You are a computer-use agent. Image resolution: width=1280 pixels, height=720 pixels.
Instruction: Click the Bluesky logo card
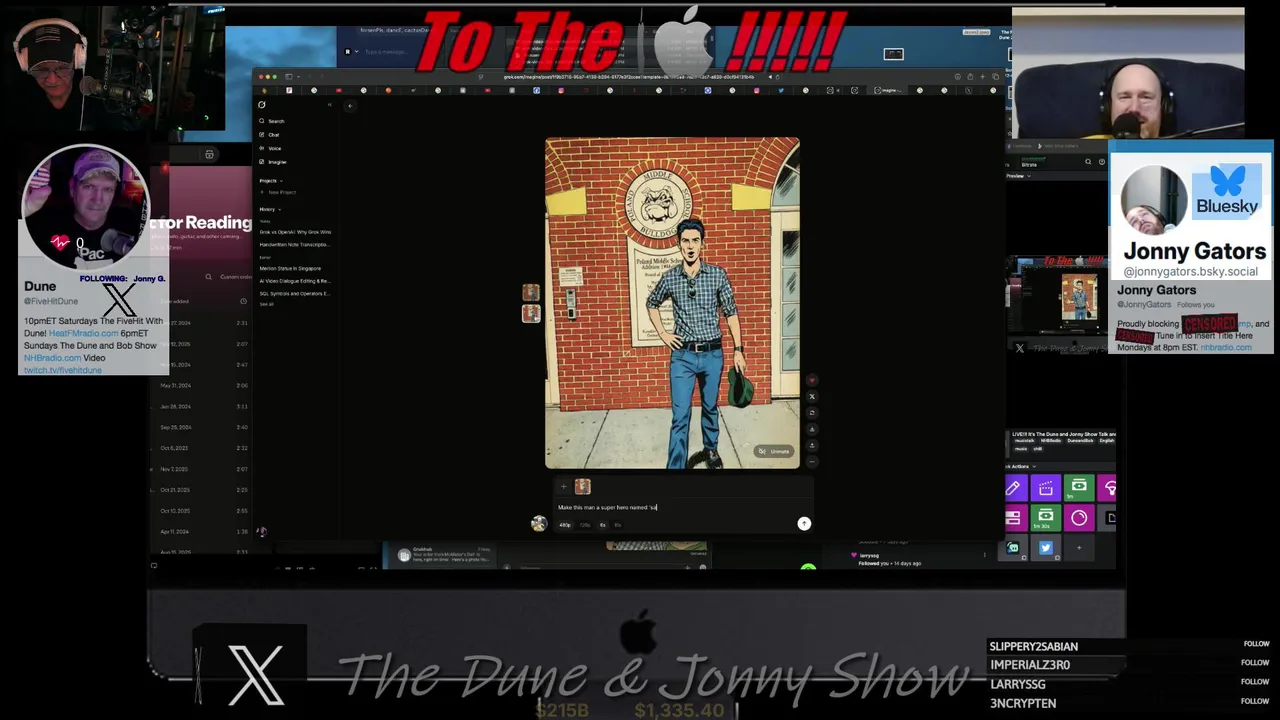(x=1227, y=191)
